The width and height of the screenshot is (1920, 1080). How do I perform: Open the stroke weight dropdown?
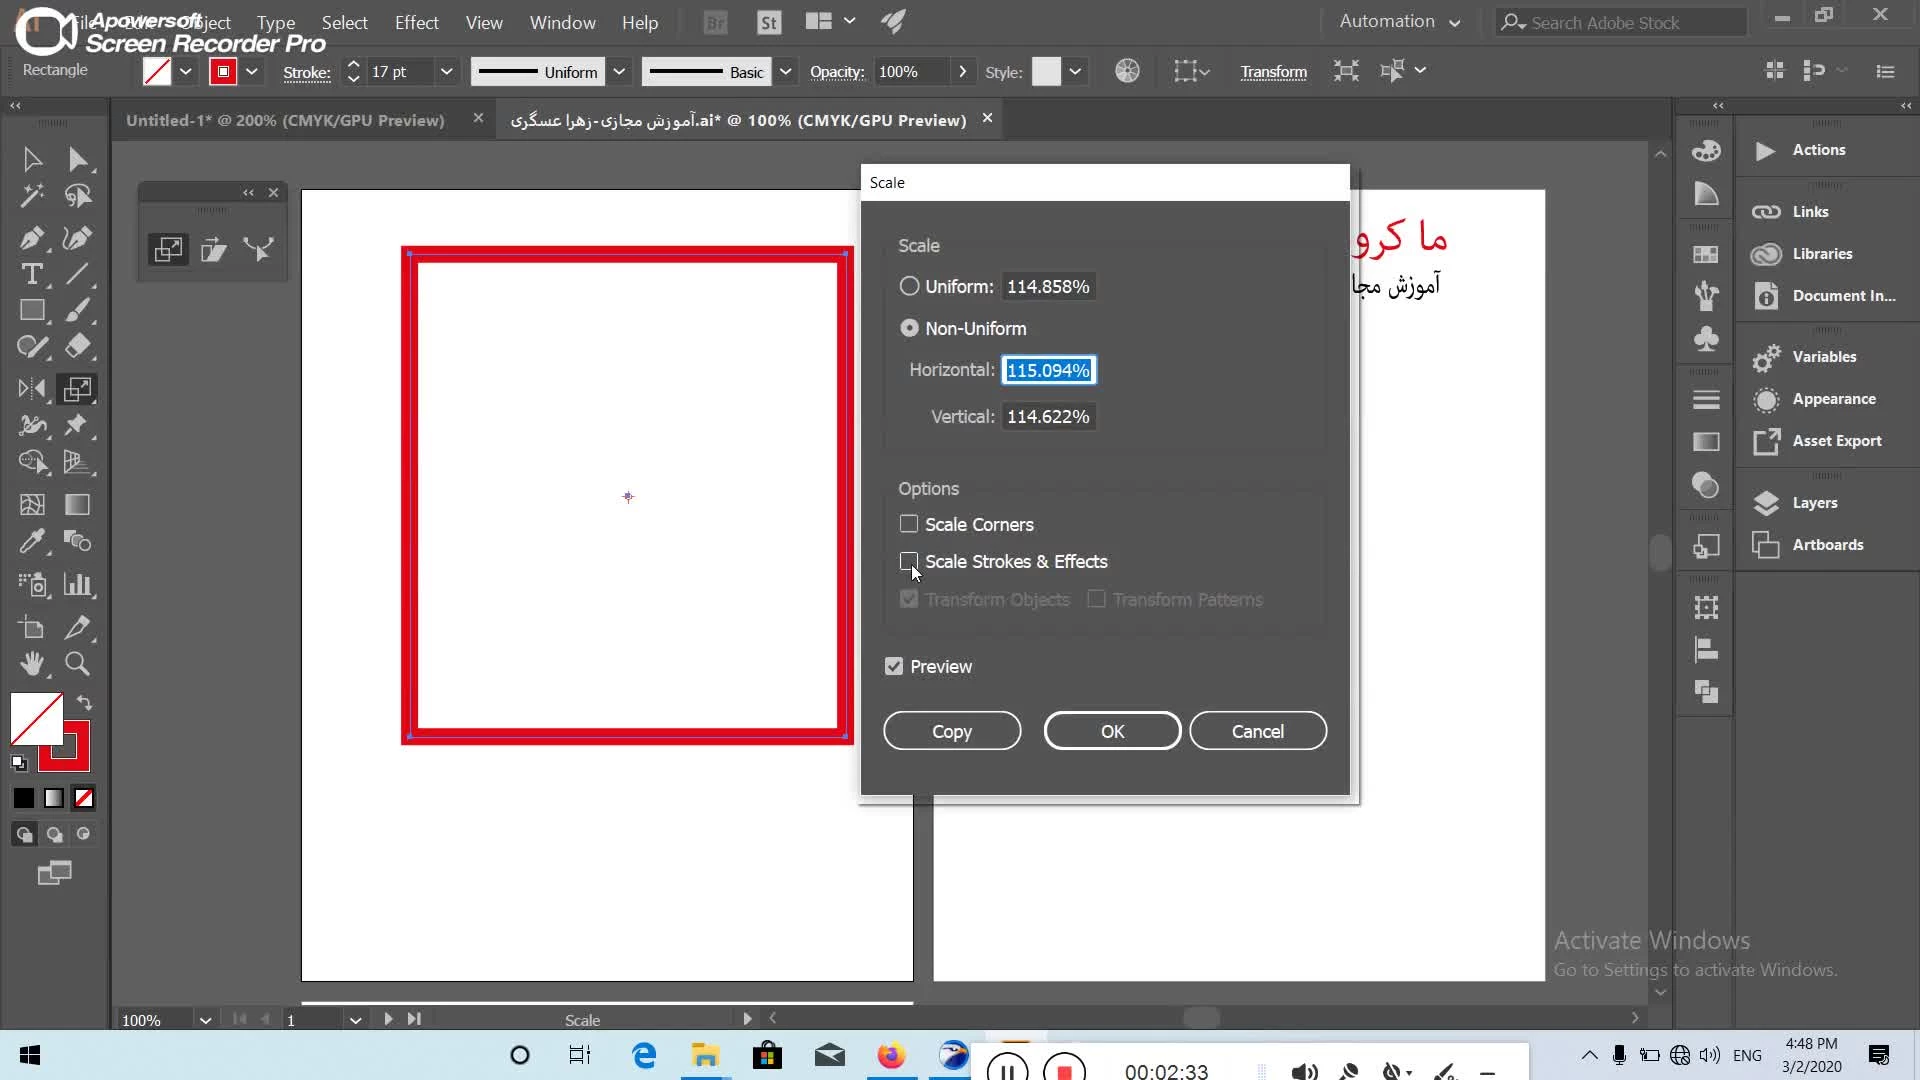coord(446,72)
